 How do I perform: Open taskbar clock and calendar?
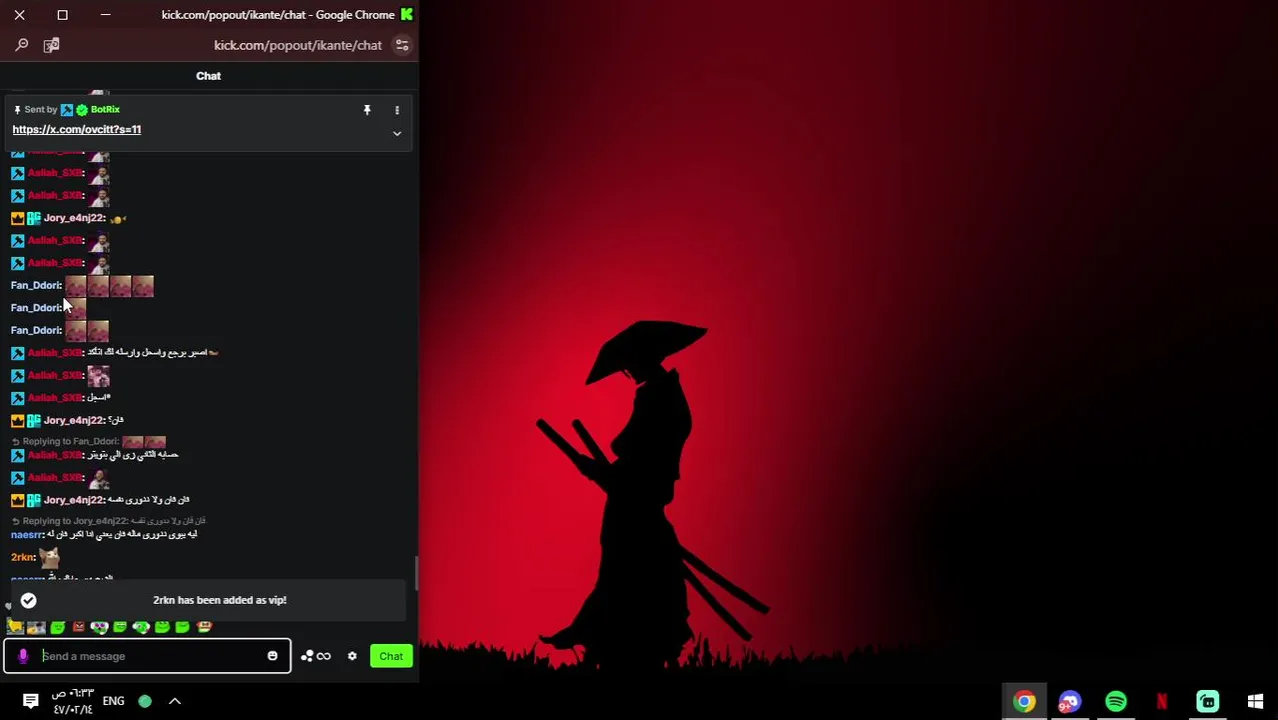73,701
